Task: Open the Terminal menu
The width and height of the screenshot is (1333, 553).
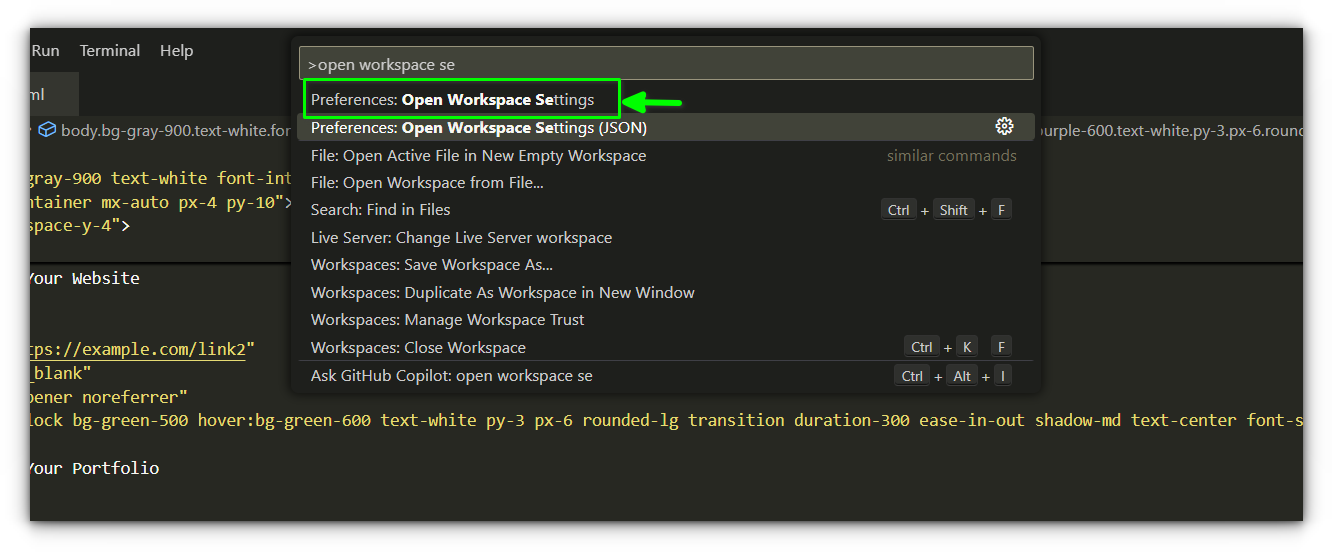Action: (x=110, y=51)
